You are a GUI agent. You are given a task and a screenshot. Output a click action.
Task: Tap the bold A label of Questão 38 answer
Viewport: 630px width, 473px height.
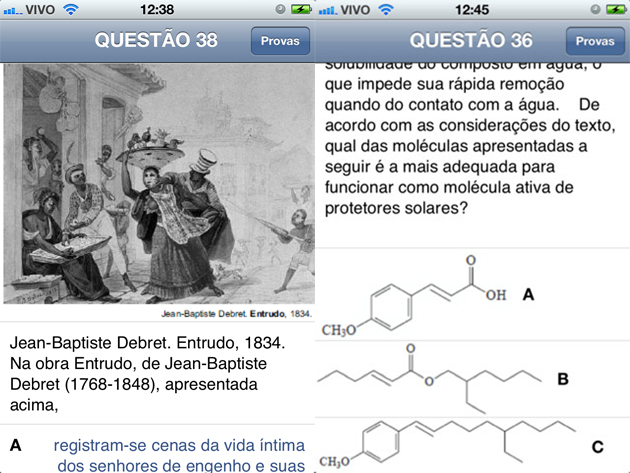[15, 445]
